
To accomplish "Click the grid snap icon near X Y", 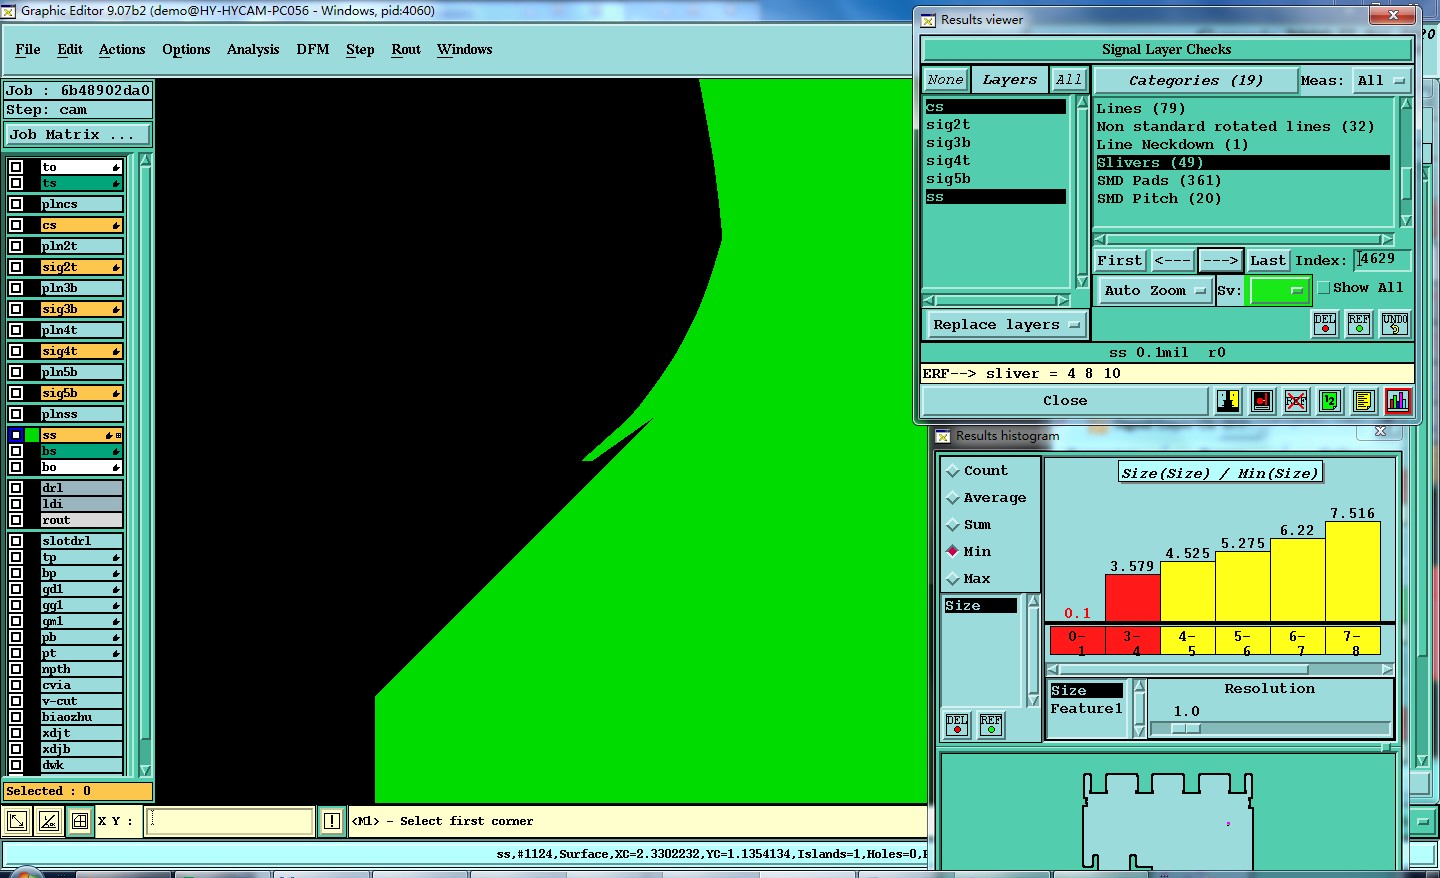I will click(80, 821).
